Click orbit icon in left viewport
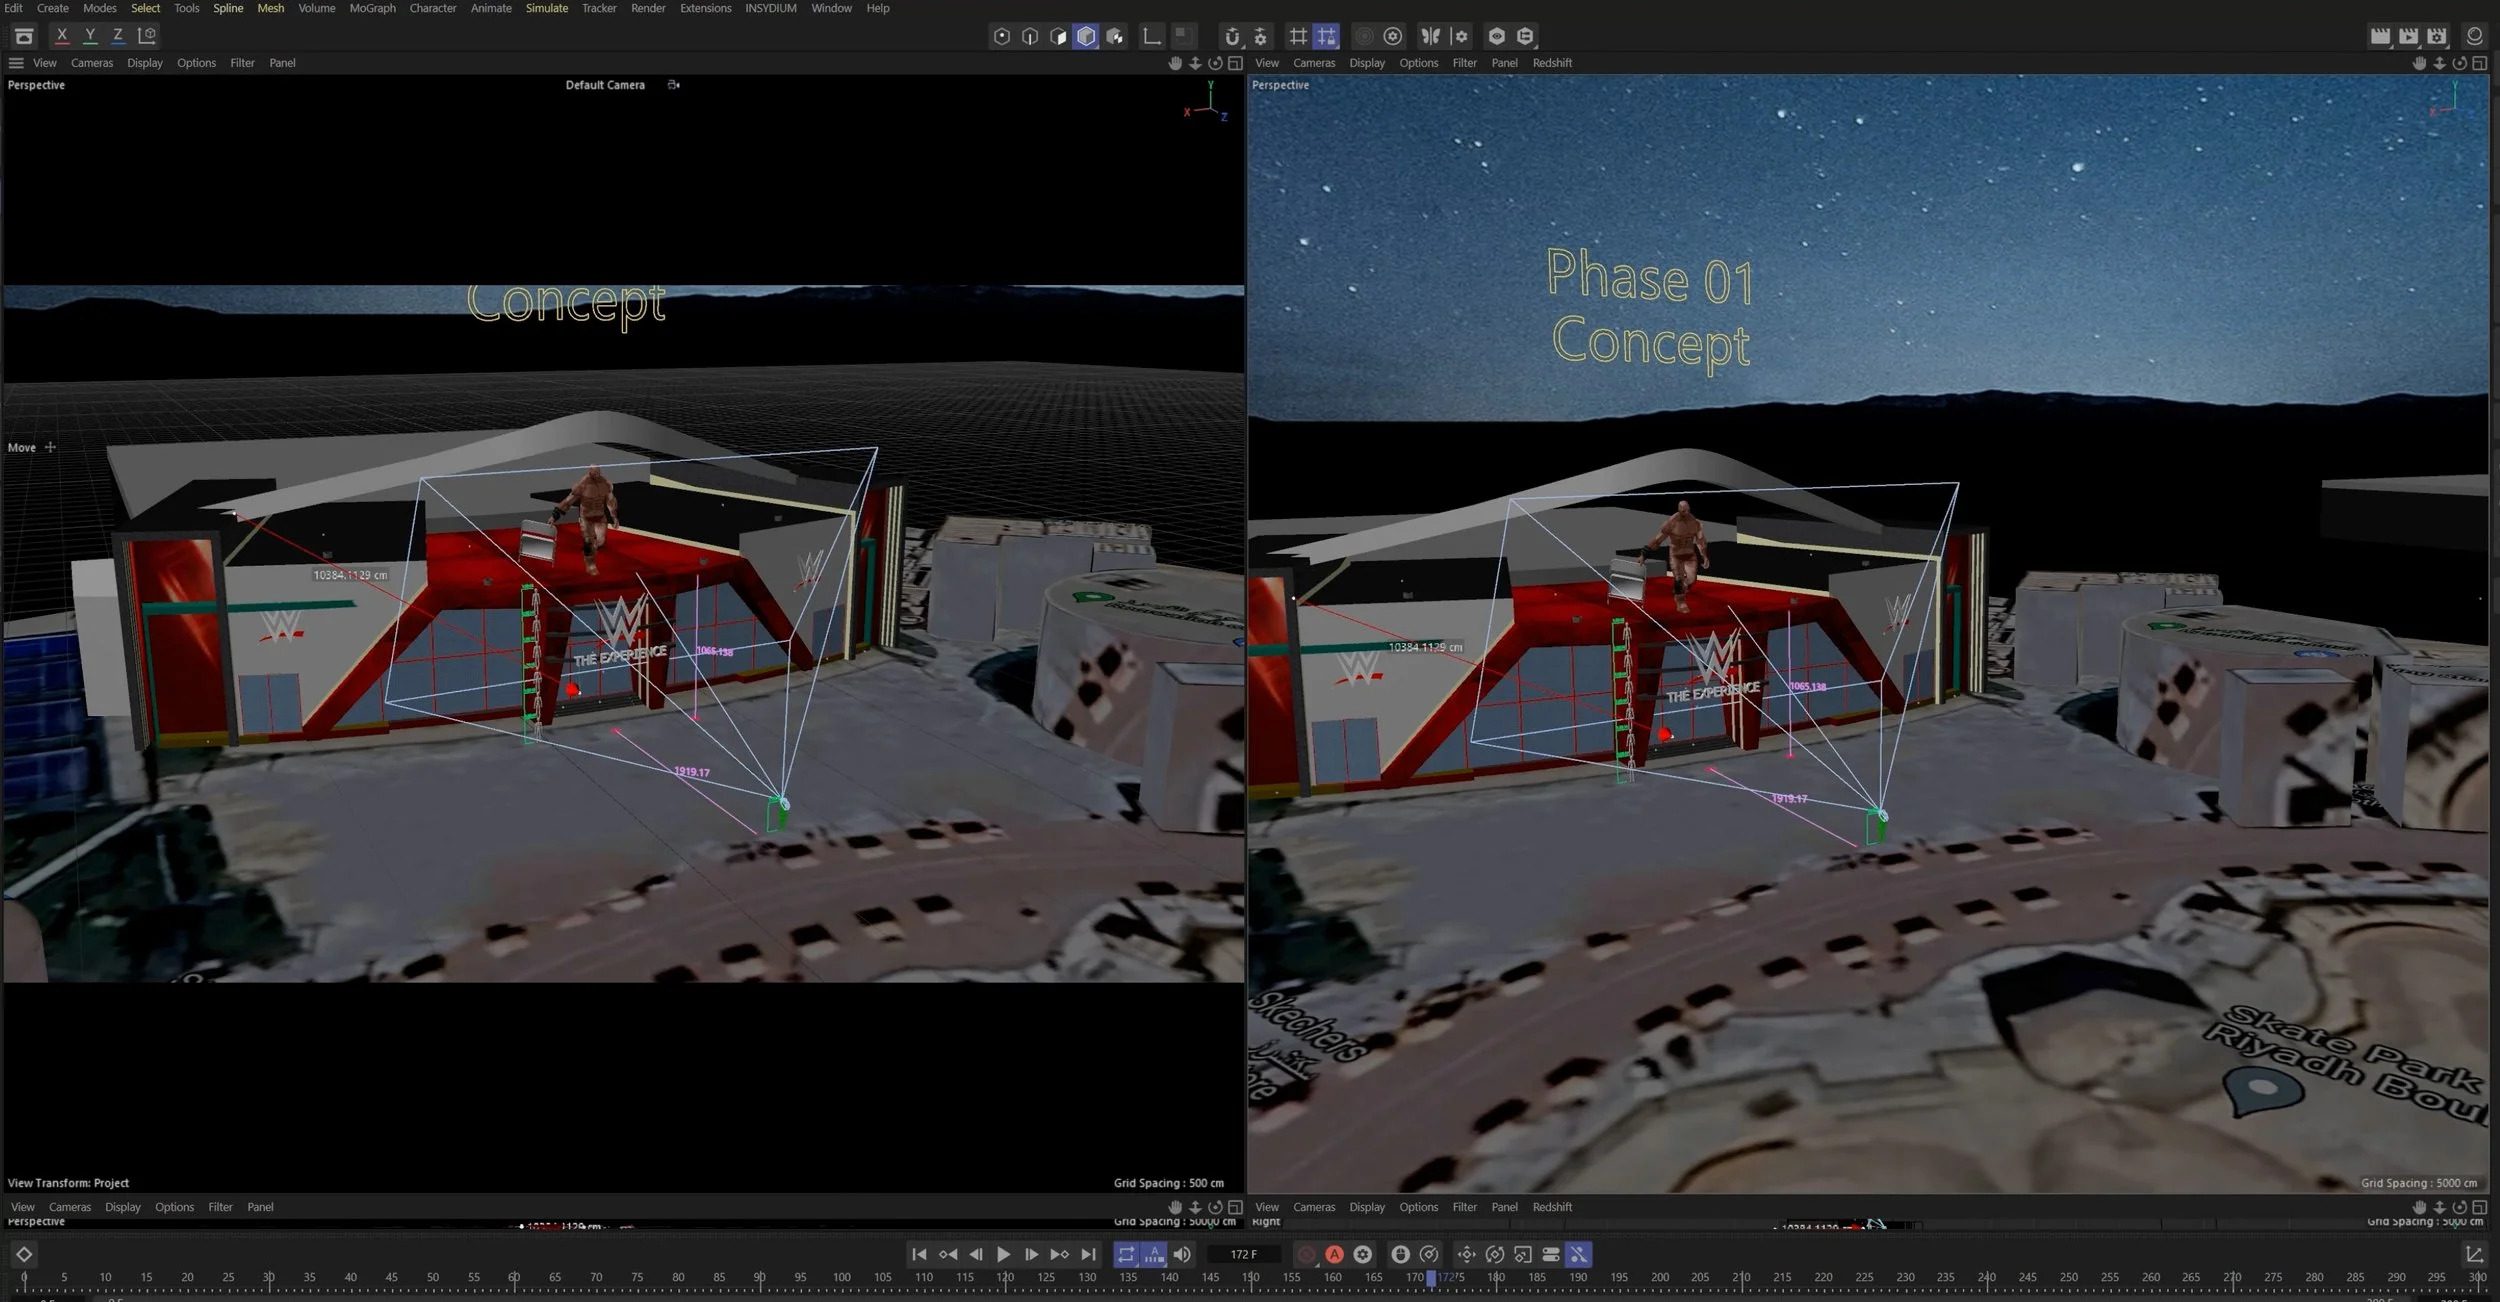 [x=1215, y=63]
